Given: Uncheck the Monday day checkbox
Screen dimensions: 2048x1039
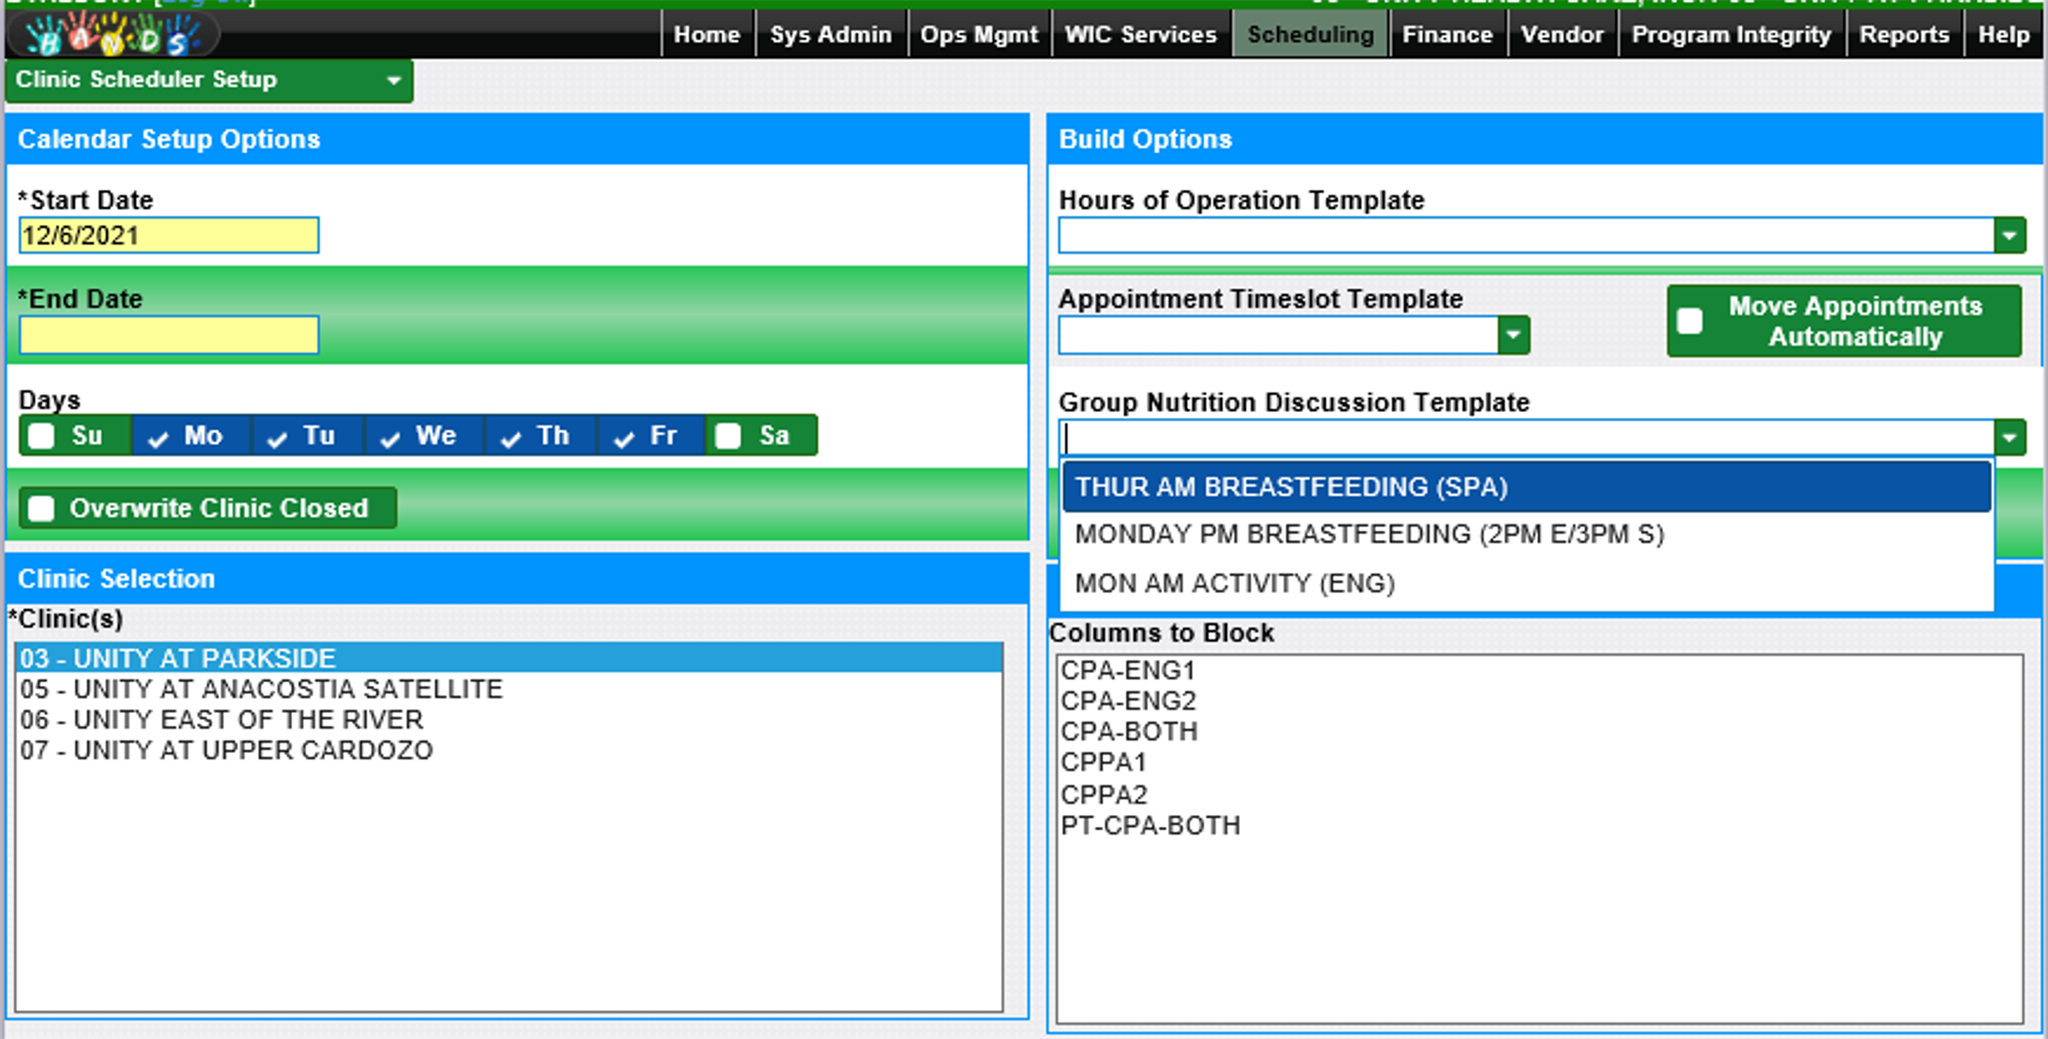Looking at the screenshot, I should pos(158,437).
